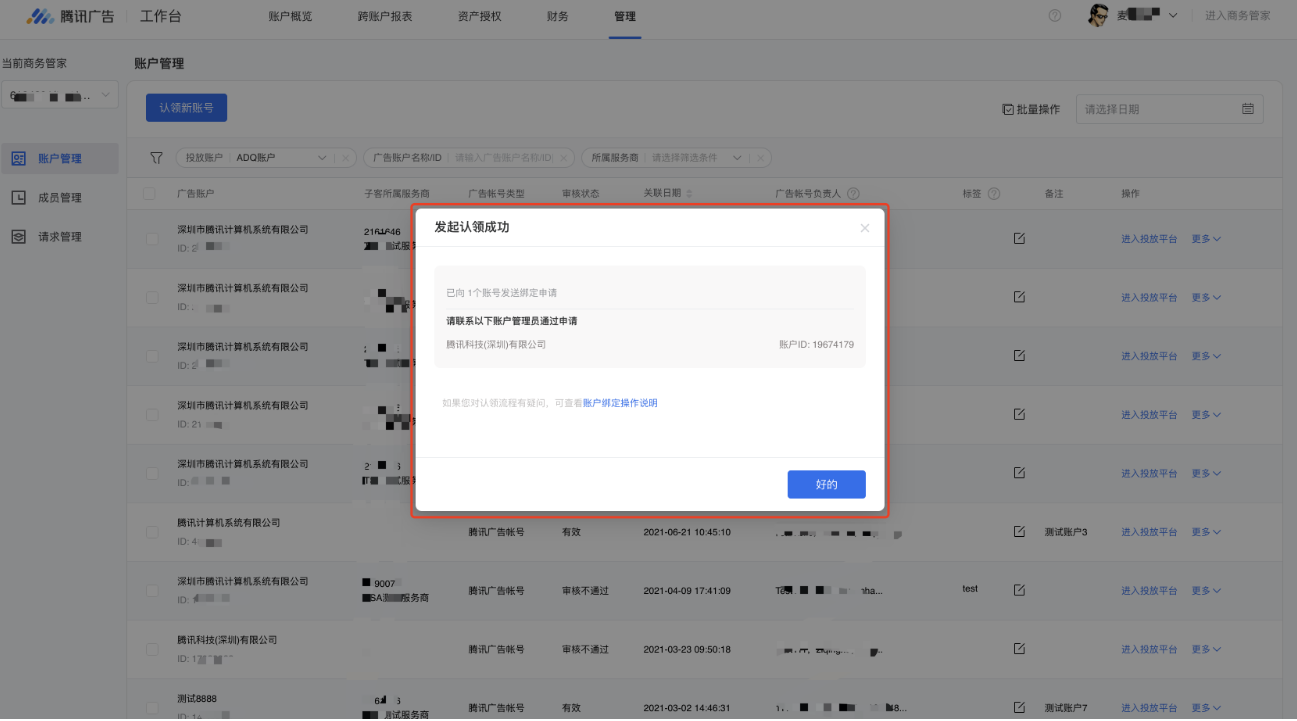Expand 更多 in test-tagged row

(1206, 590)
